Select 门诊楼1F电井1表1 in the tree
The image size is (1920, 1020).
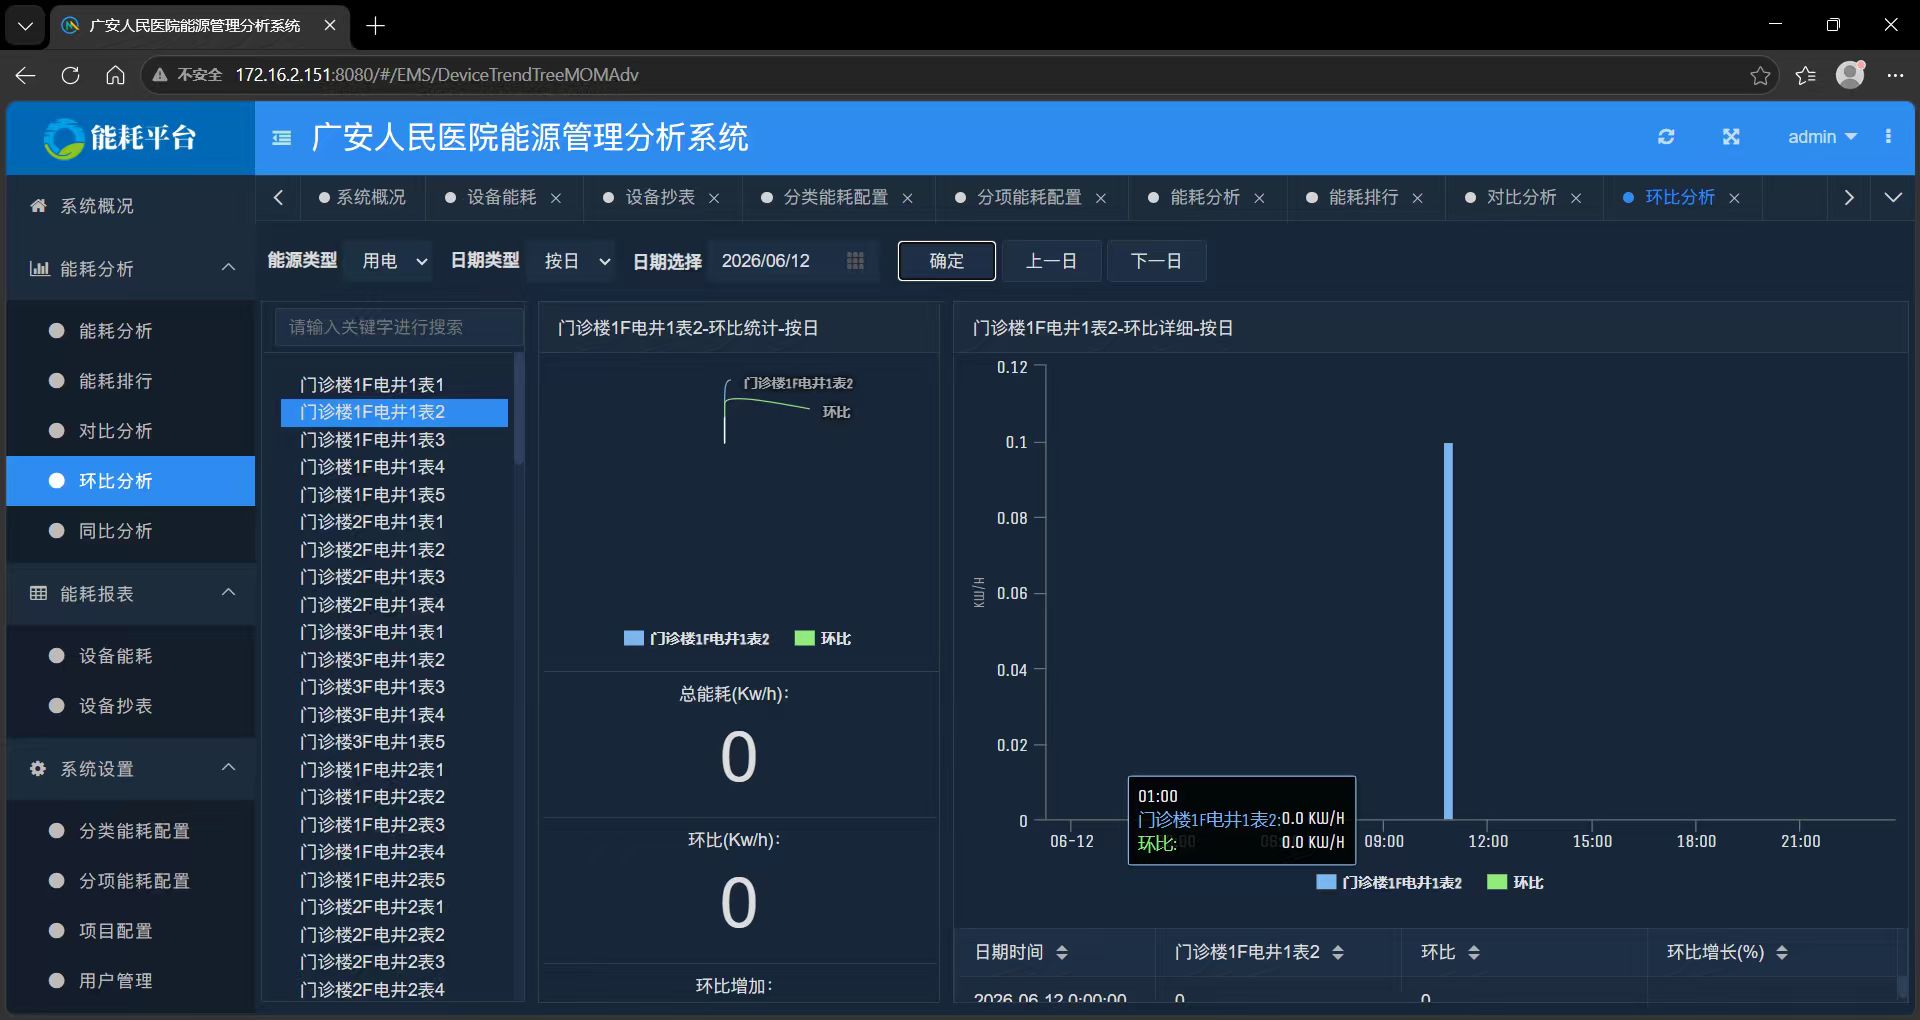[x=372, y=385]
